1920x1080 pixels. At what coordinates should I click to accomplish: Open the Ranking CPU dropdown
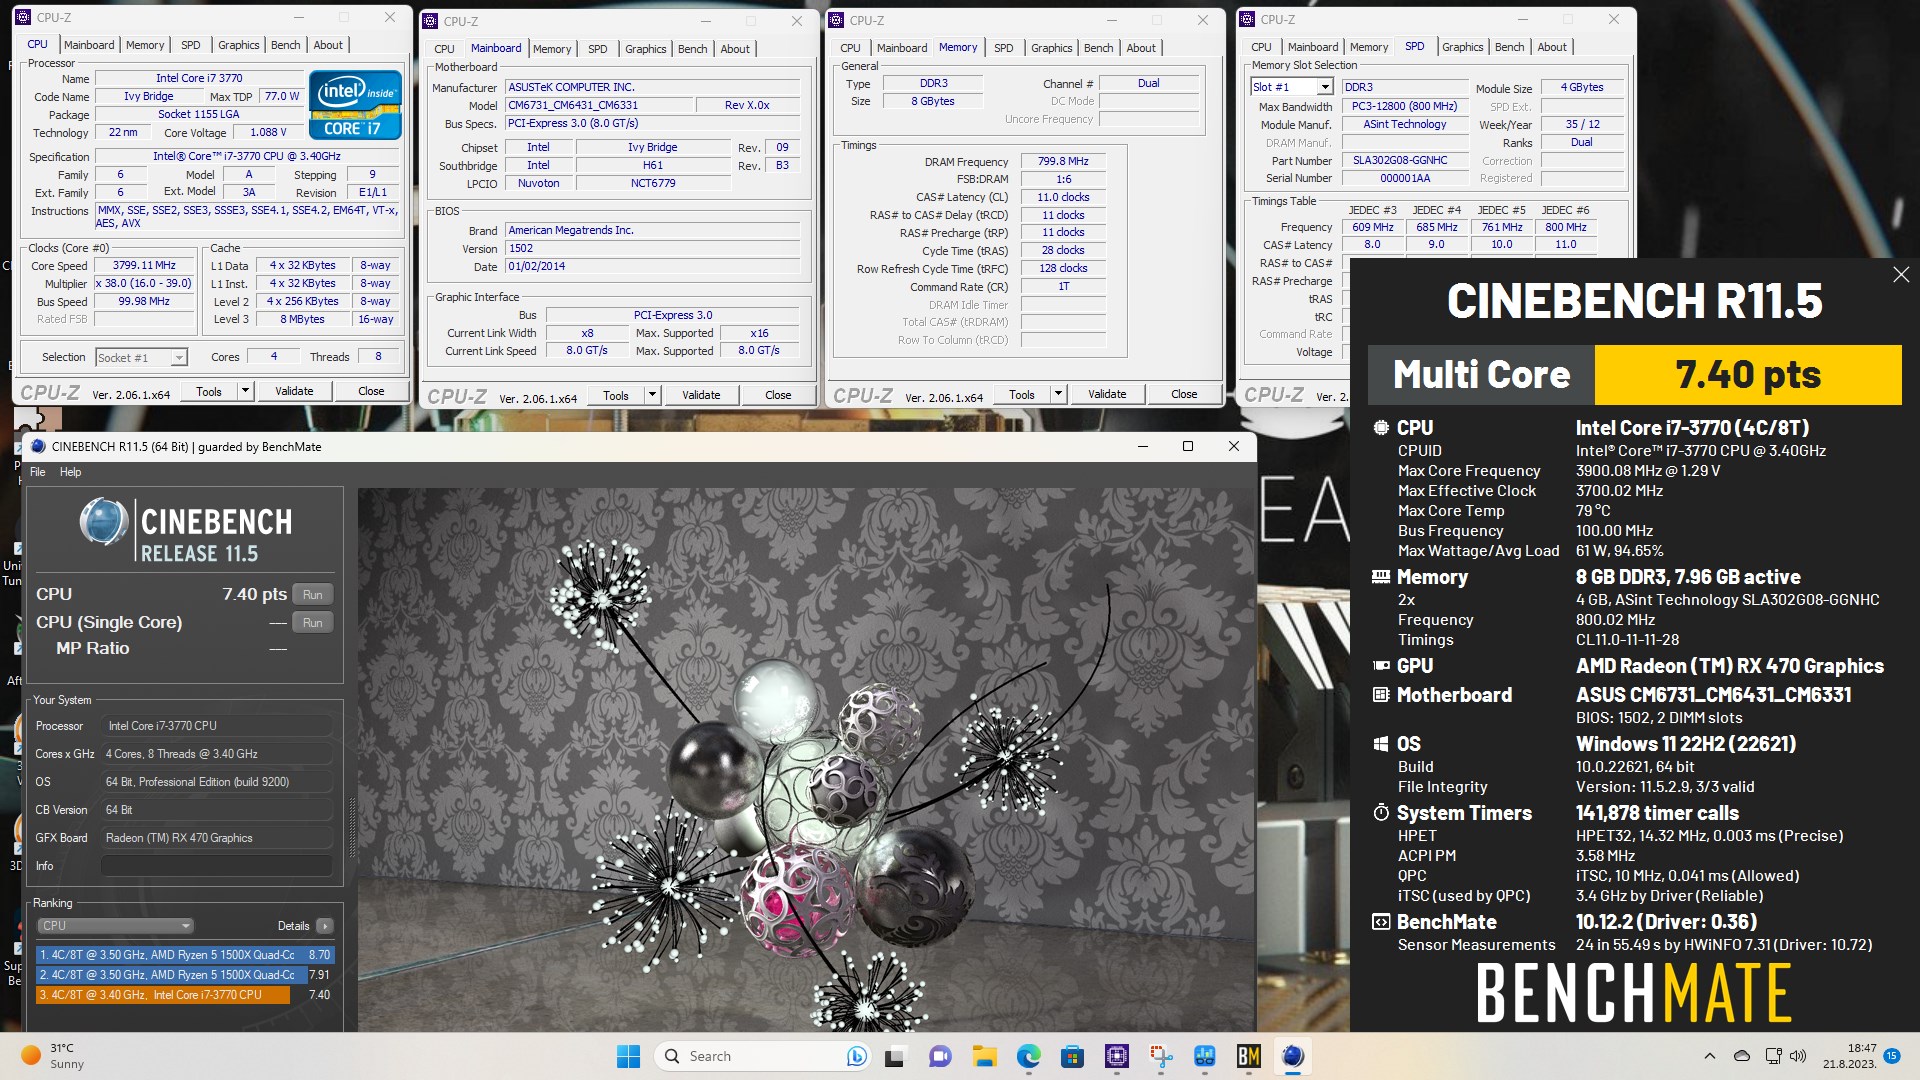(116, 926)
